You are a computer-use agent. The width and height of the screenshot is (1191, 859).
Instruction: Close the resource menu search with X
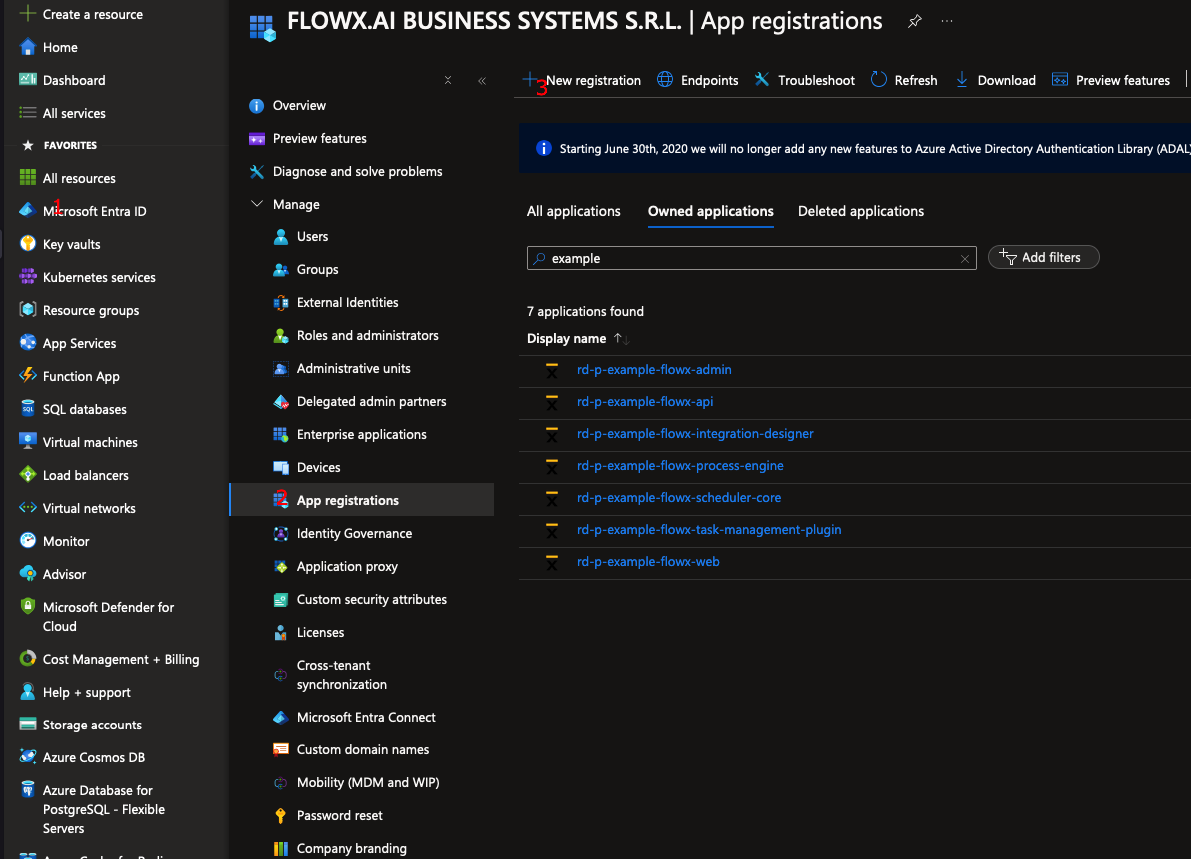[x=447, y=81]
